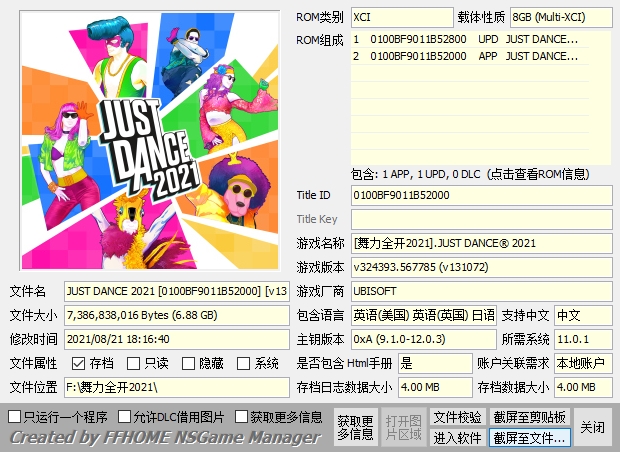Screen dimensions: 620x452
Task: Enable 只运行一个程序 single instance option
Action: point(15,416)
